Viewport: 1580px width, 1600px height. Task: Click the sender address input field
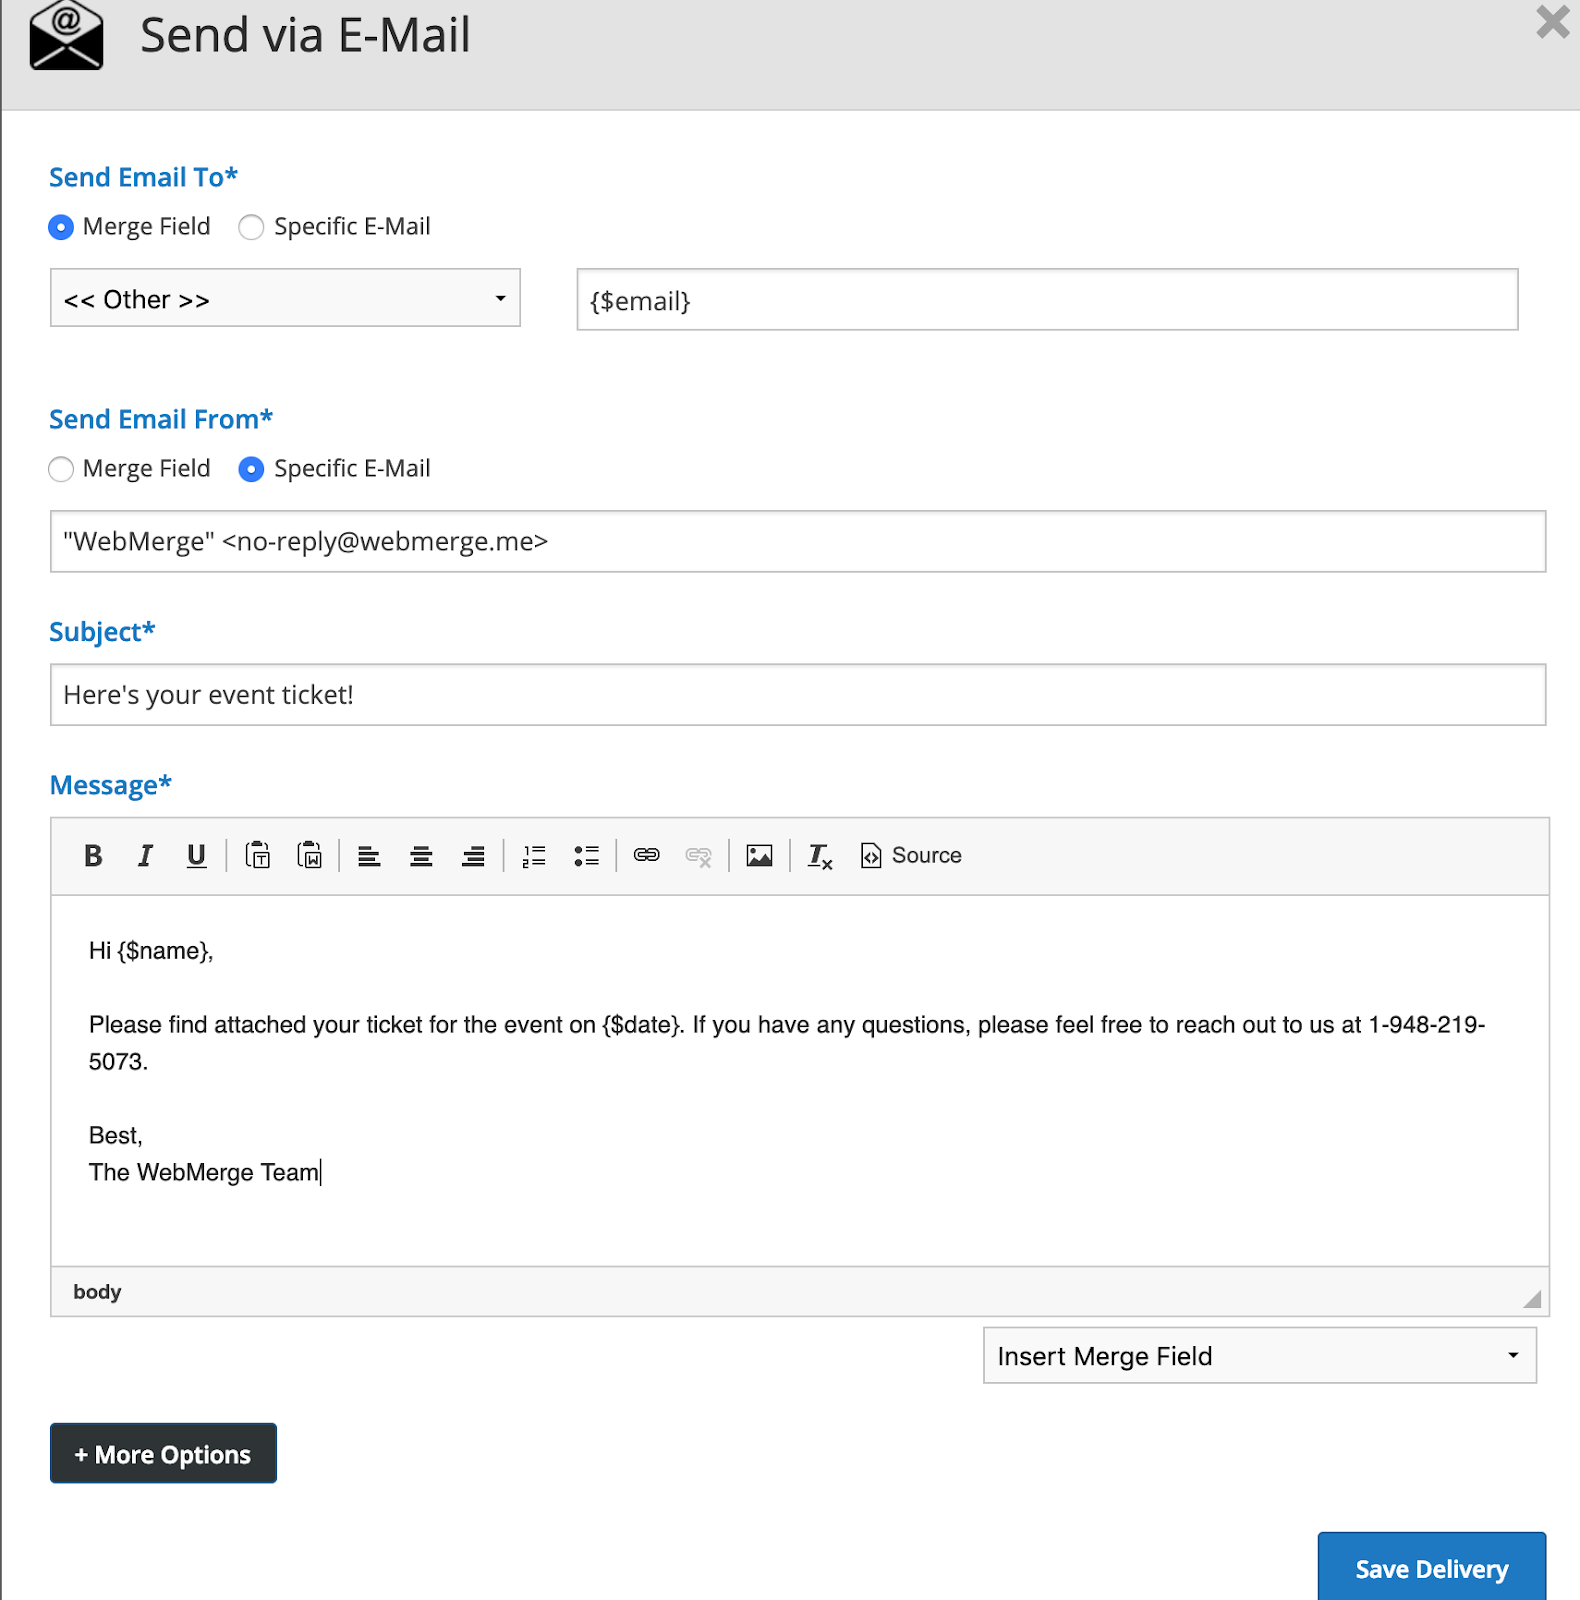798,542
